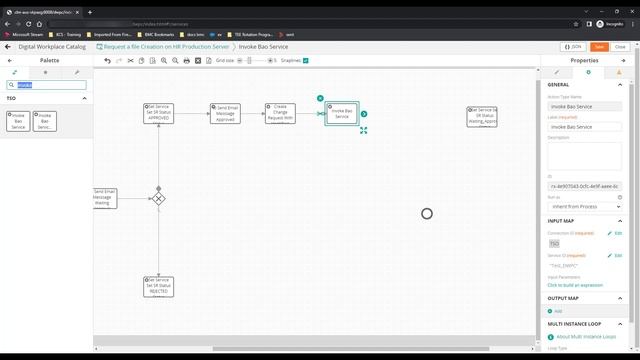This screenshot has height=360, width=640.
Task: Collapse the Palette panel with its arrow
Action: pos(10,60)
